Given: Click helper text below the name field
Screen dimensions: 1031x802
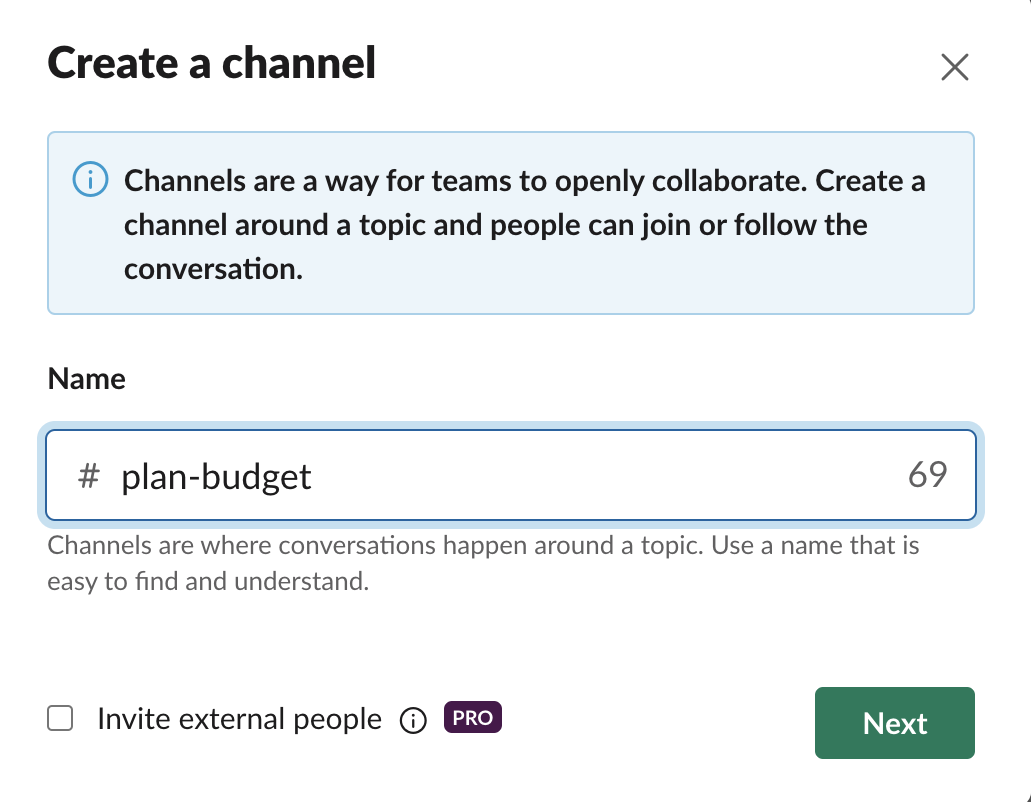Looking at the screenshot, I should (x=483, y=563).
